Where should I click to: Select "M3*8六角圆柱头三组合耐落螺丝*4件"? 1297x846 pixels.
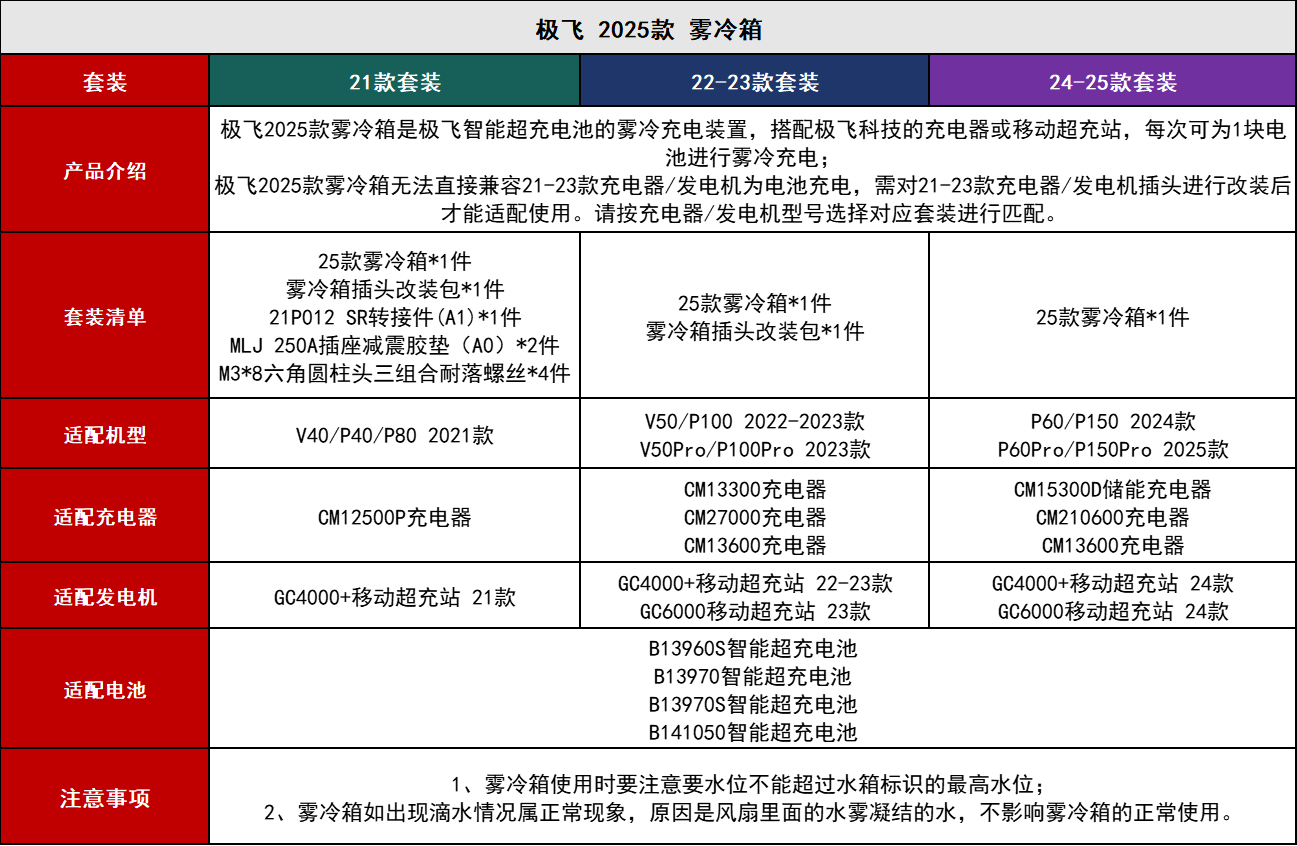click(x=395, y=374)
